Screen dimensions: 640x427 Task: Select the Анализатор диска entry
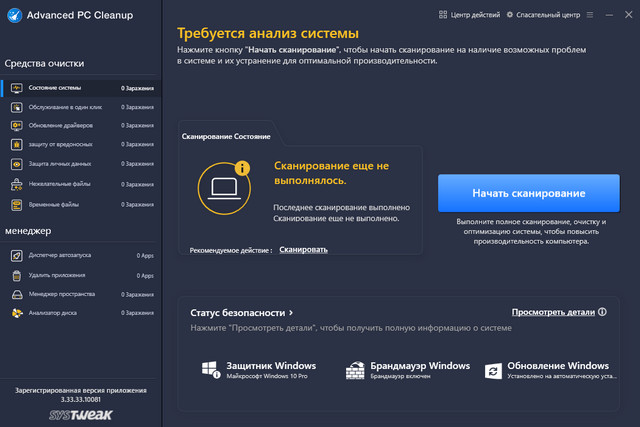82,313
